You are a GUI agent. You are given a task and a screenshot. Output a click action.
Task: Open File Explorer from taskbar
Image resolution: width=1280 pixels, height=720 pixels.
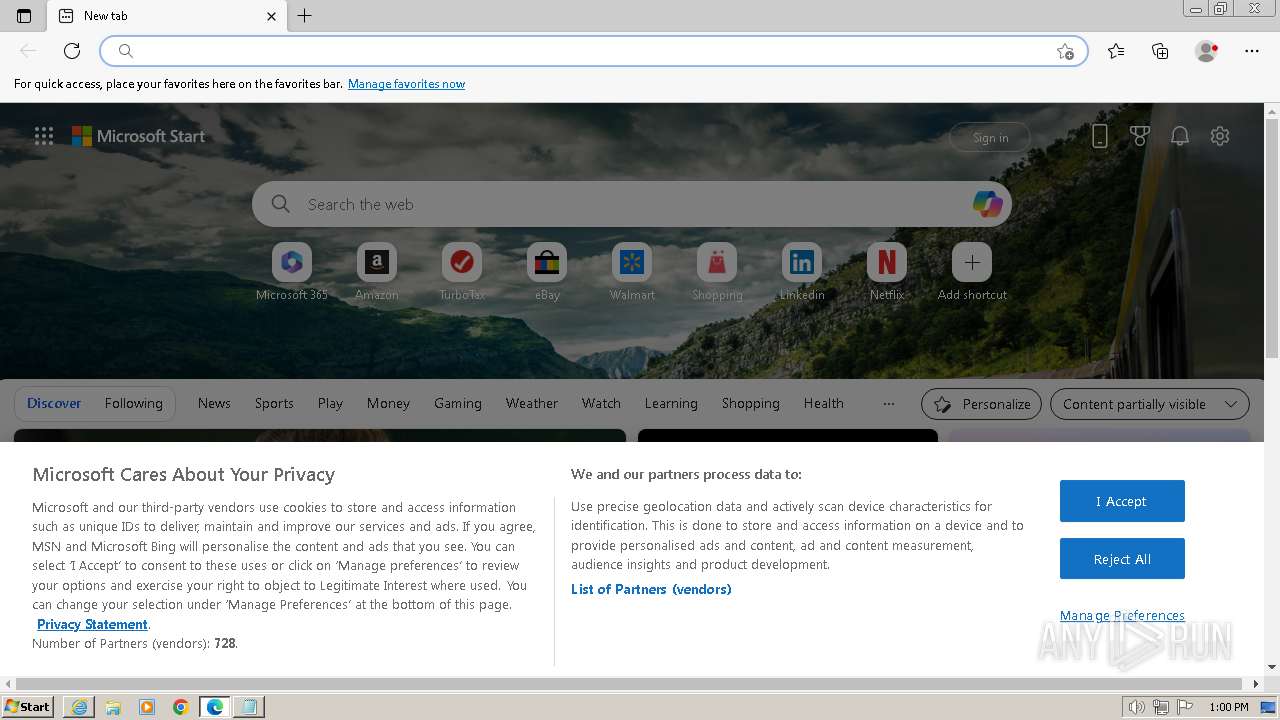[x=113, y=707]
